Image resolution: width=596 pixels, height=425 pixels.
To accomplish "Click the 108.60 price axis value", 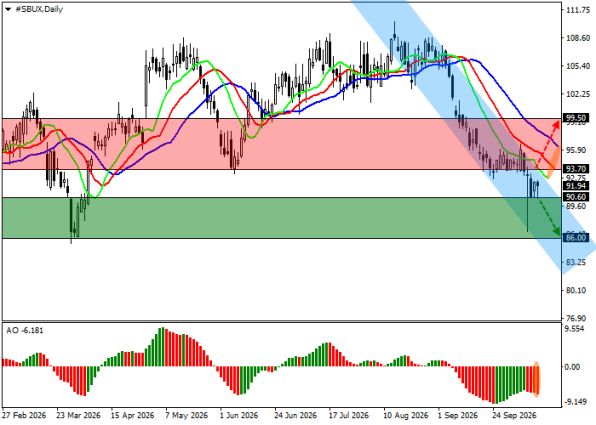I will pyautogui.click(x=578, y=38).
